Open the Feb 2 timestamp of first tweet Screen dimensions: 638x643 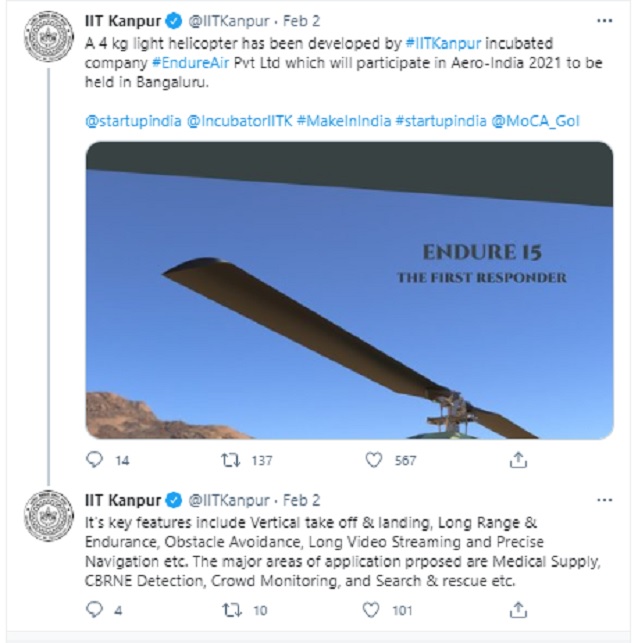click(x=303, y=20)
